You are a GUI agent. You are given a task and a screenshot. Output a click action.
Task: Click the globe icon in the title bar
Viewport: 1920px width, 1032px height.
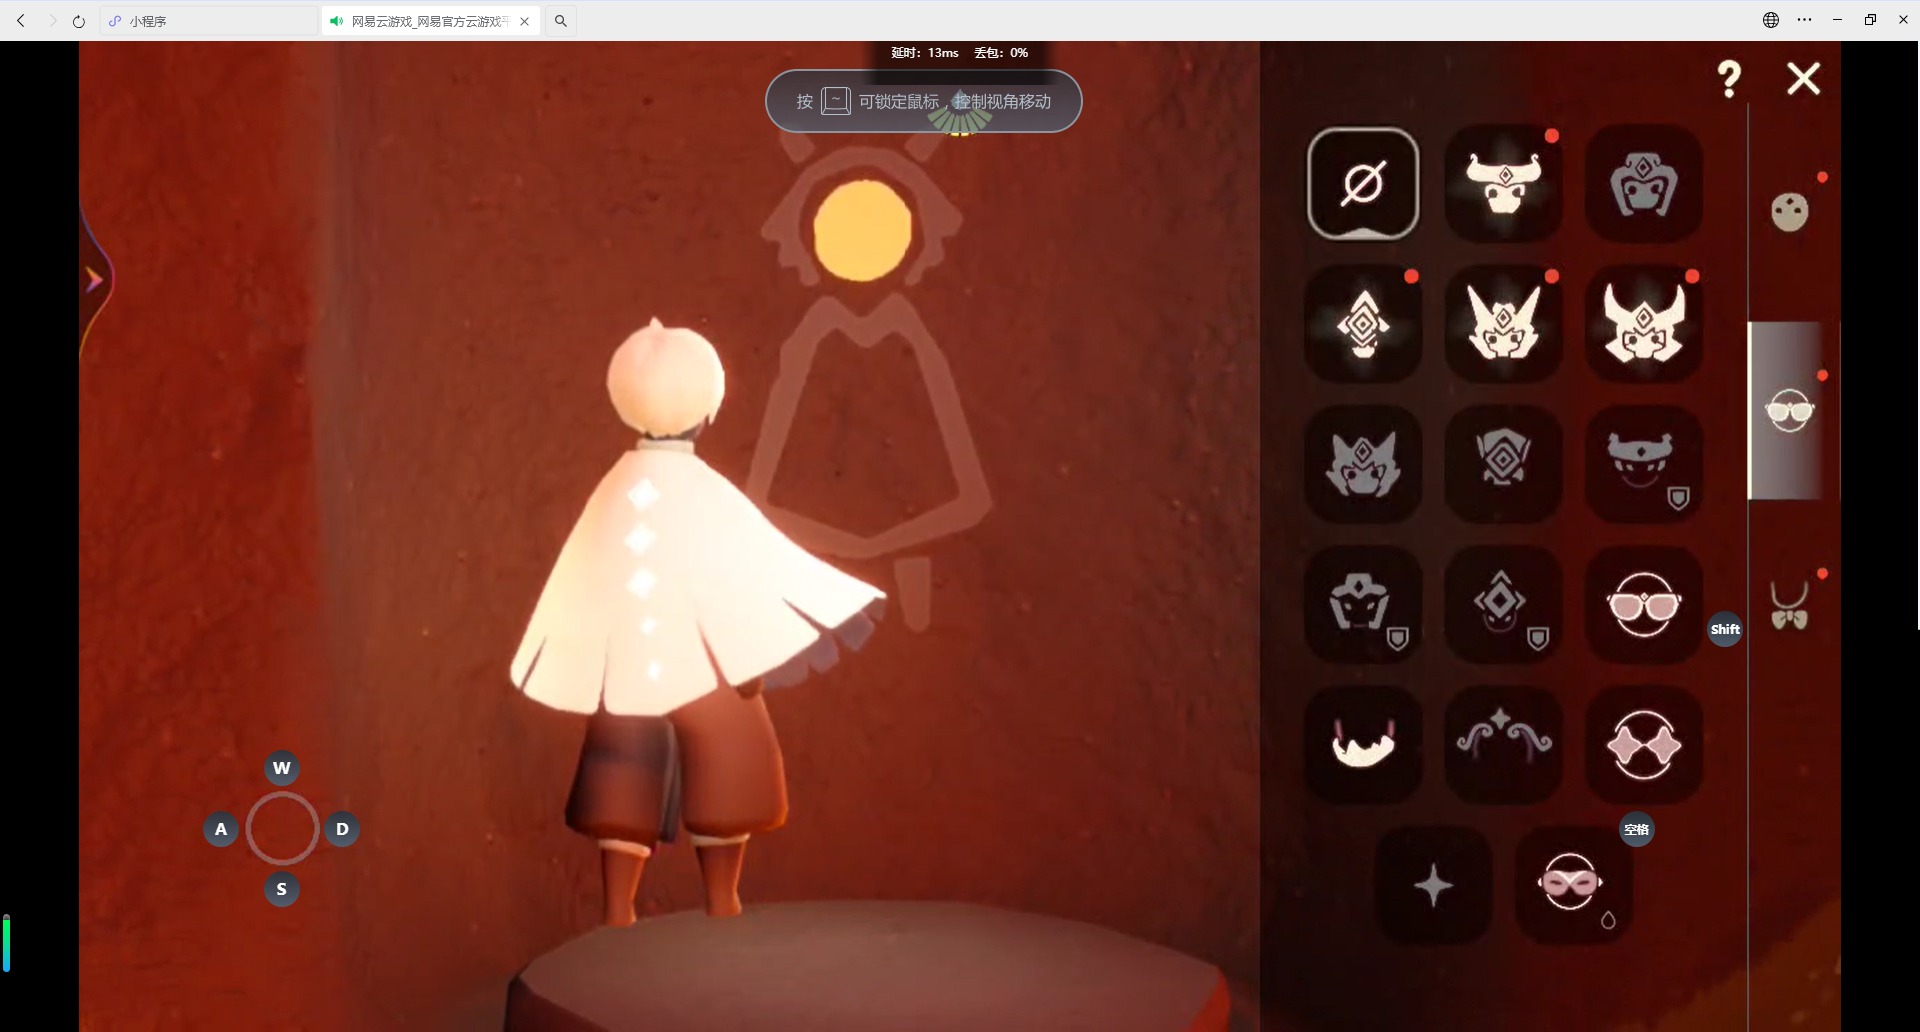pos(1771,20)
